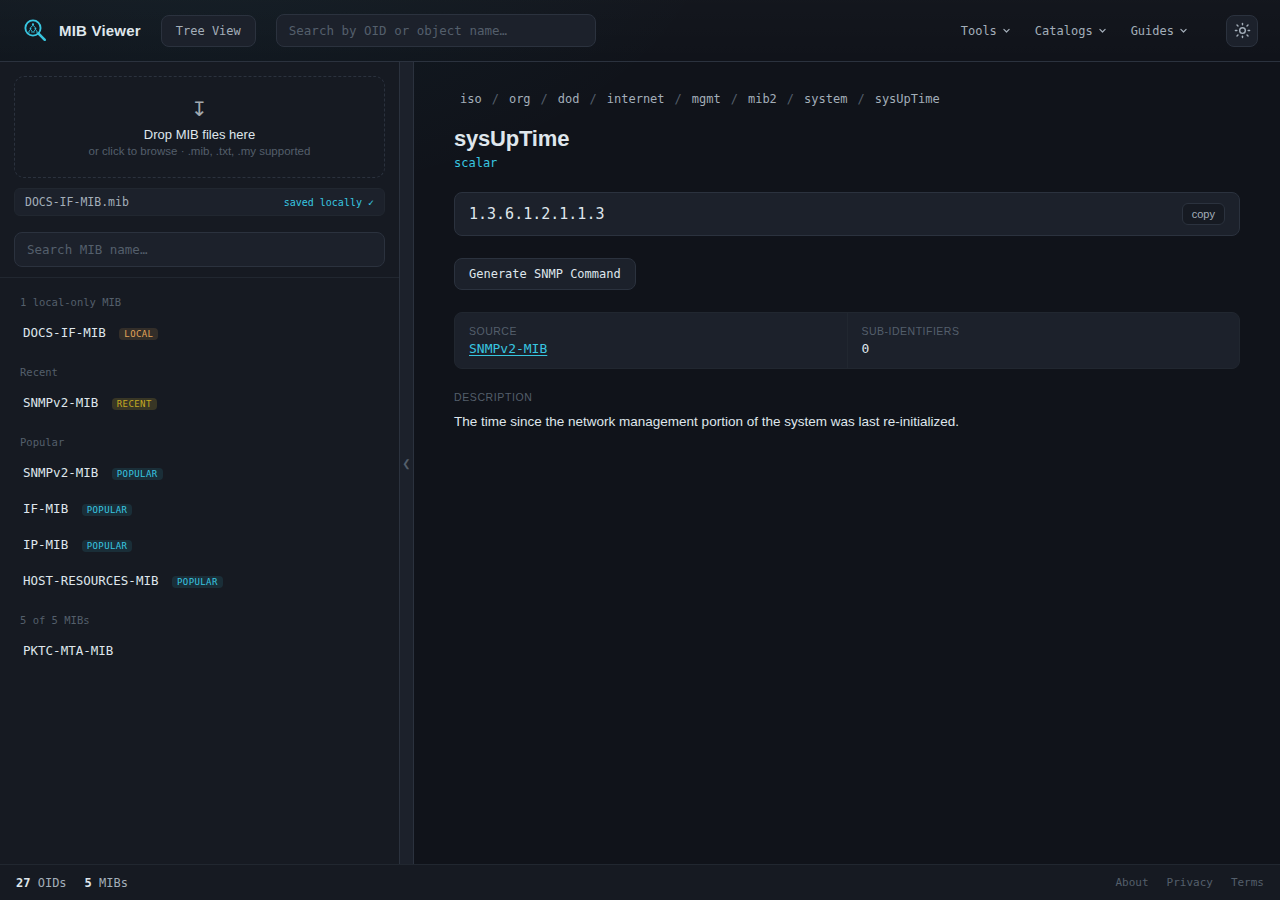Viewport: 1280px width, 900px height.
Task: Click the "saved locally" status text
Action: click(328, 202)
